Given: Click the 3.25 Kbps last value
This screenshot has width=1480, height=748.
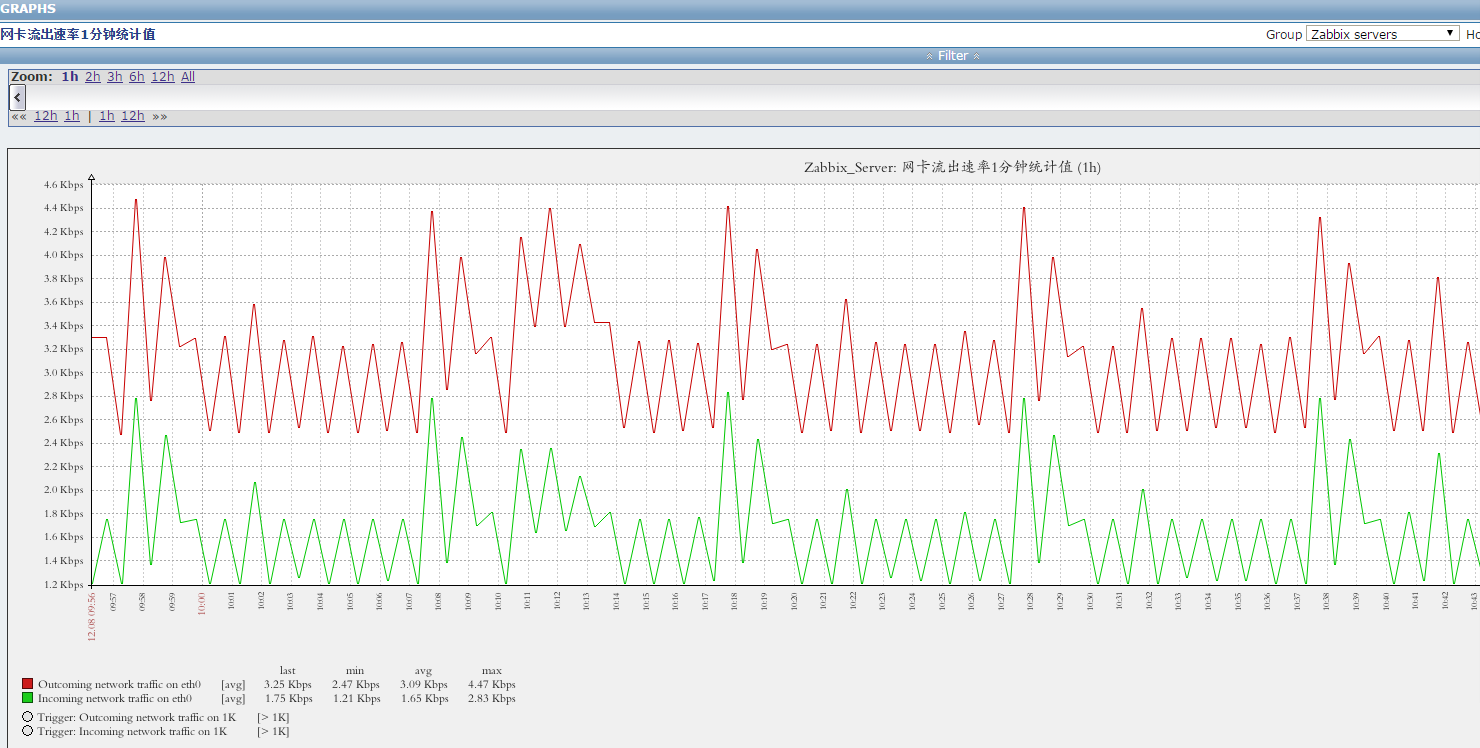Looking at the screenshot, I should (288, 685).
